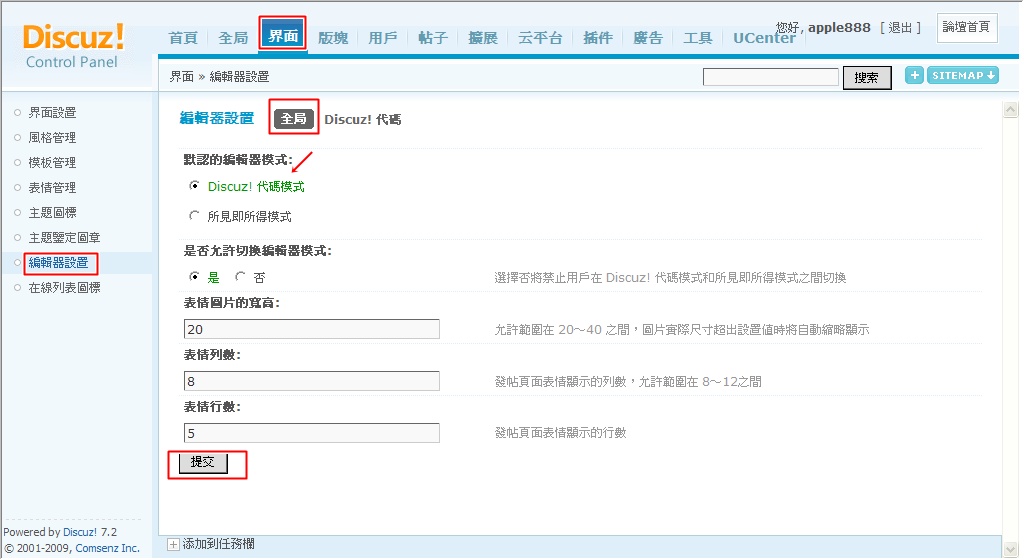Open the 工具 top menu
This screenshot has width=1024, height=560.
point(697,38)
